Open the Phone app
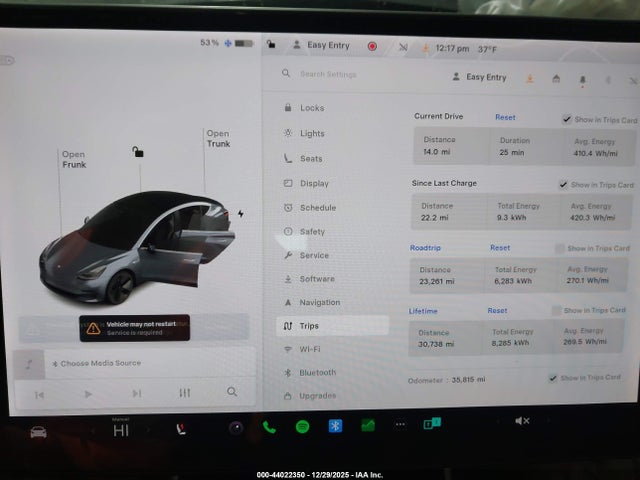The width and height of the screenshot is (640, 480). click(269, 427)
